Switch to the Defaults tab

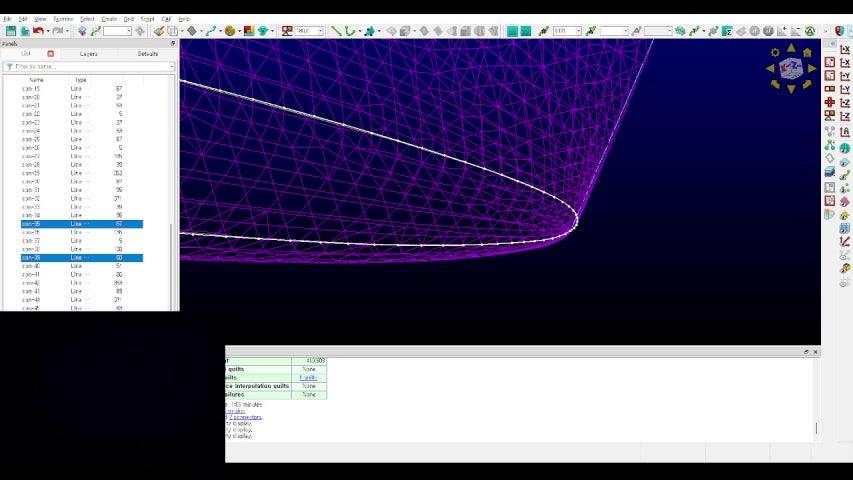tap(147, 53)
